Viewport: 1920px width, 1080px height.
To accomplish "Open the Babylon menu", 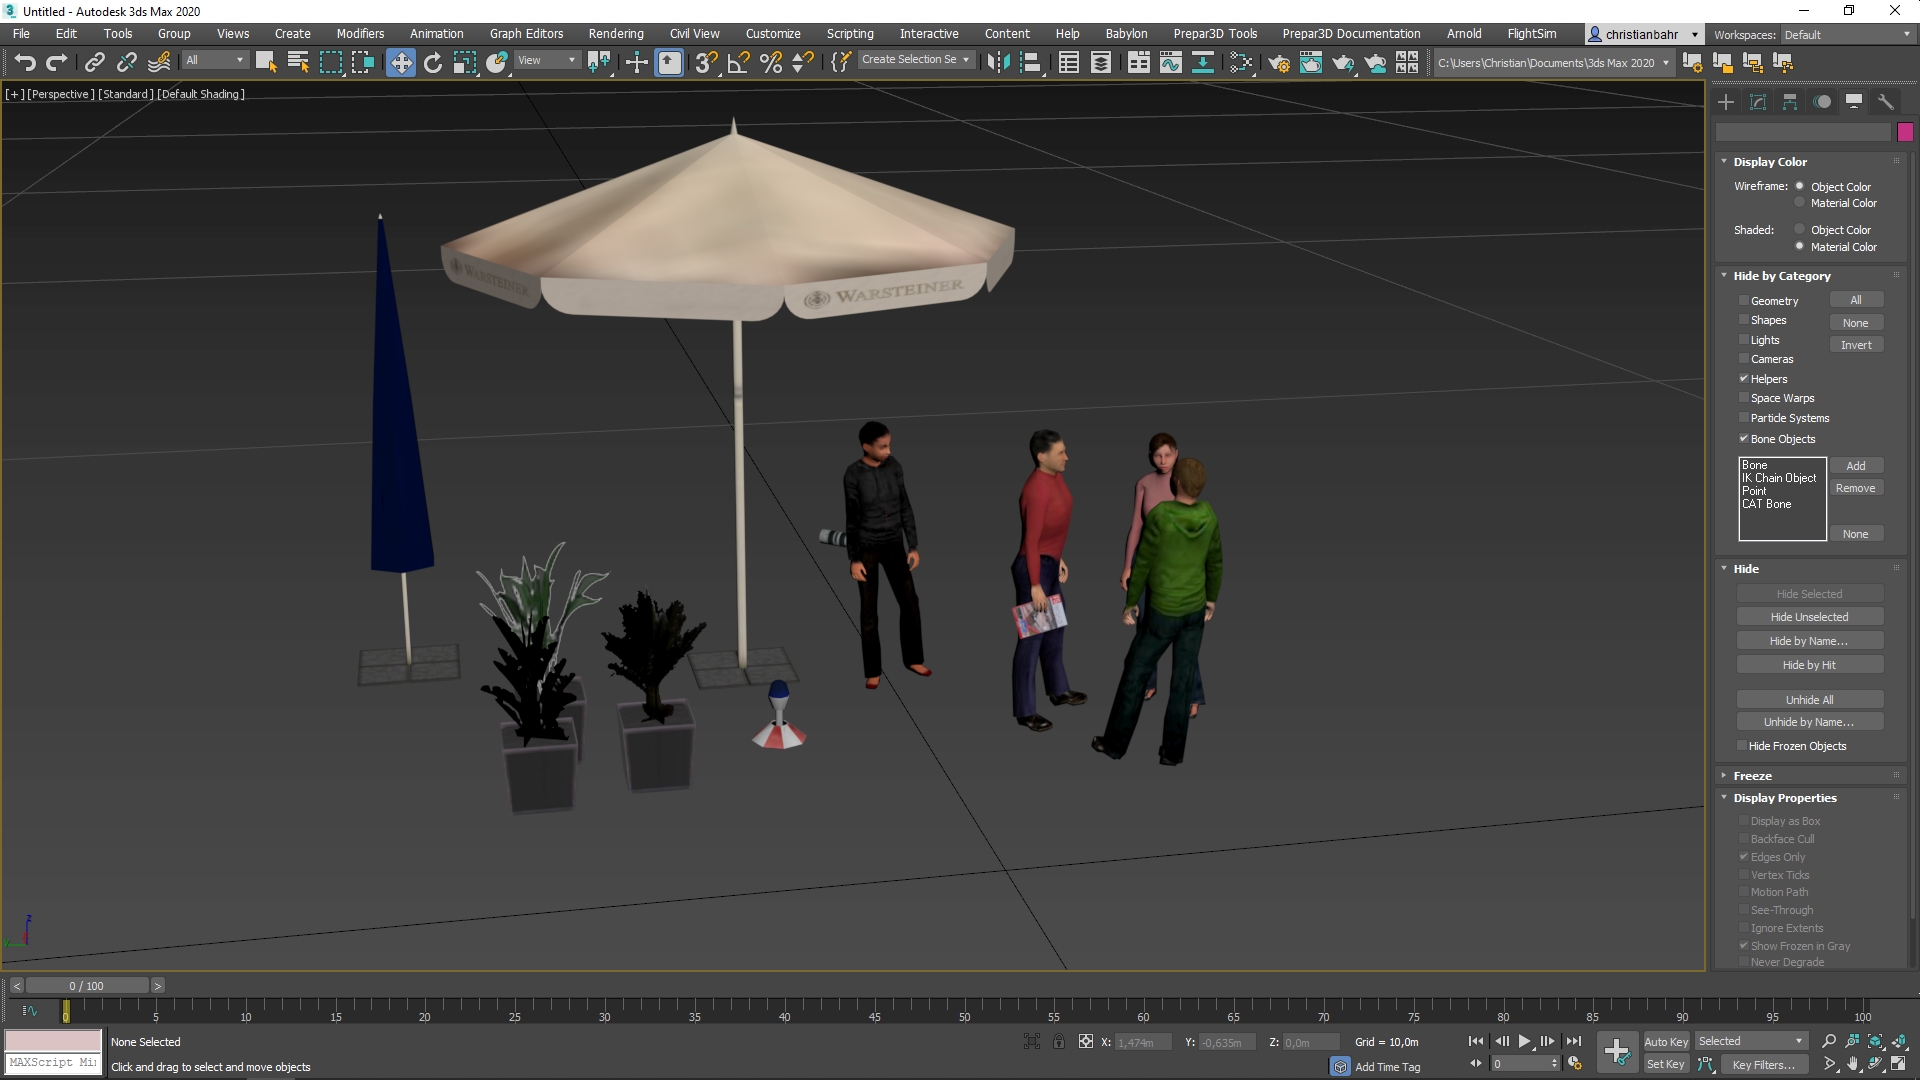I will pyautogui.click(x=1126, y=34).
